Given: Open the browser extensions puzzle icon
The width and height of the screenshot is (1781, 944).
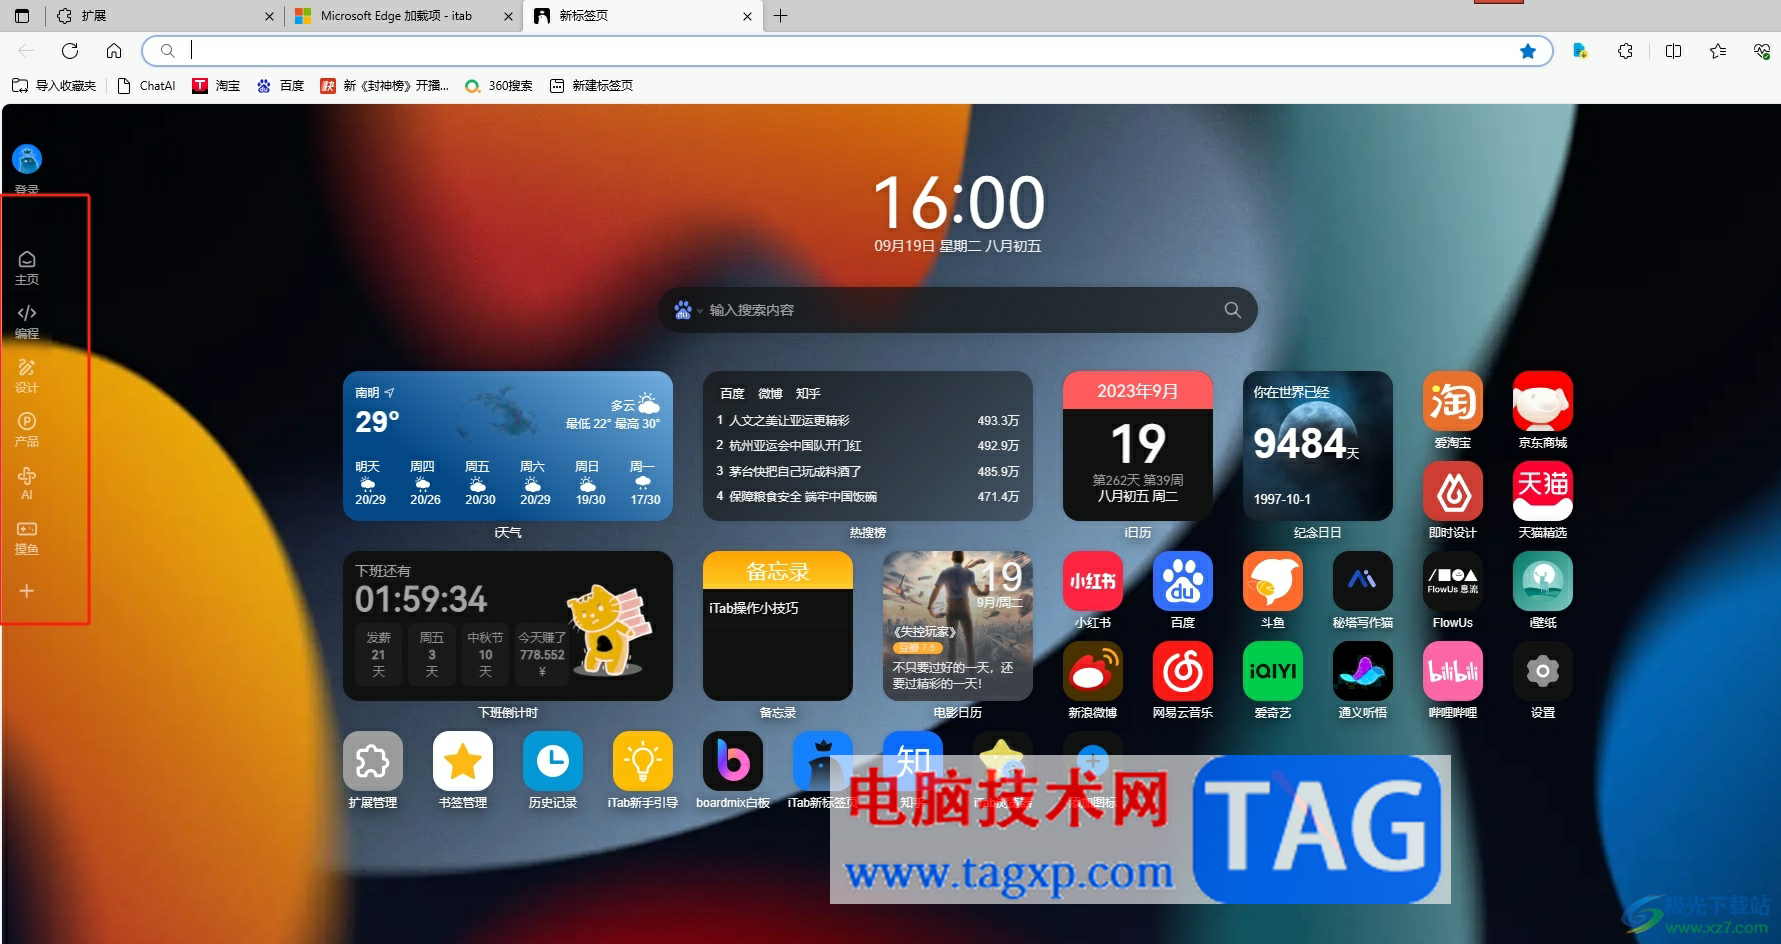Looking at the screenshot, I should tap(1625, 51).
